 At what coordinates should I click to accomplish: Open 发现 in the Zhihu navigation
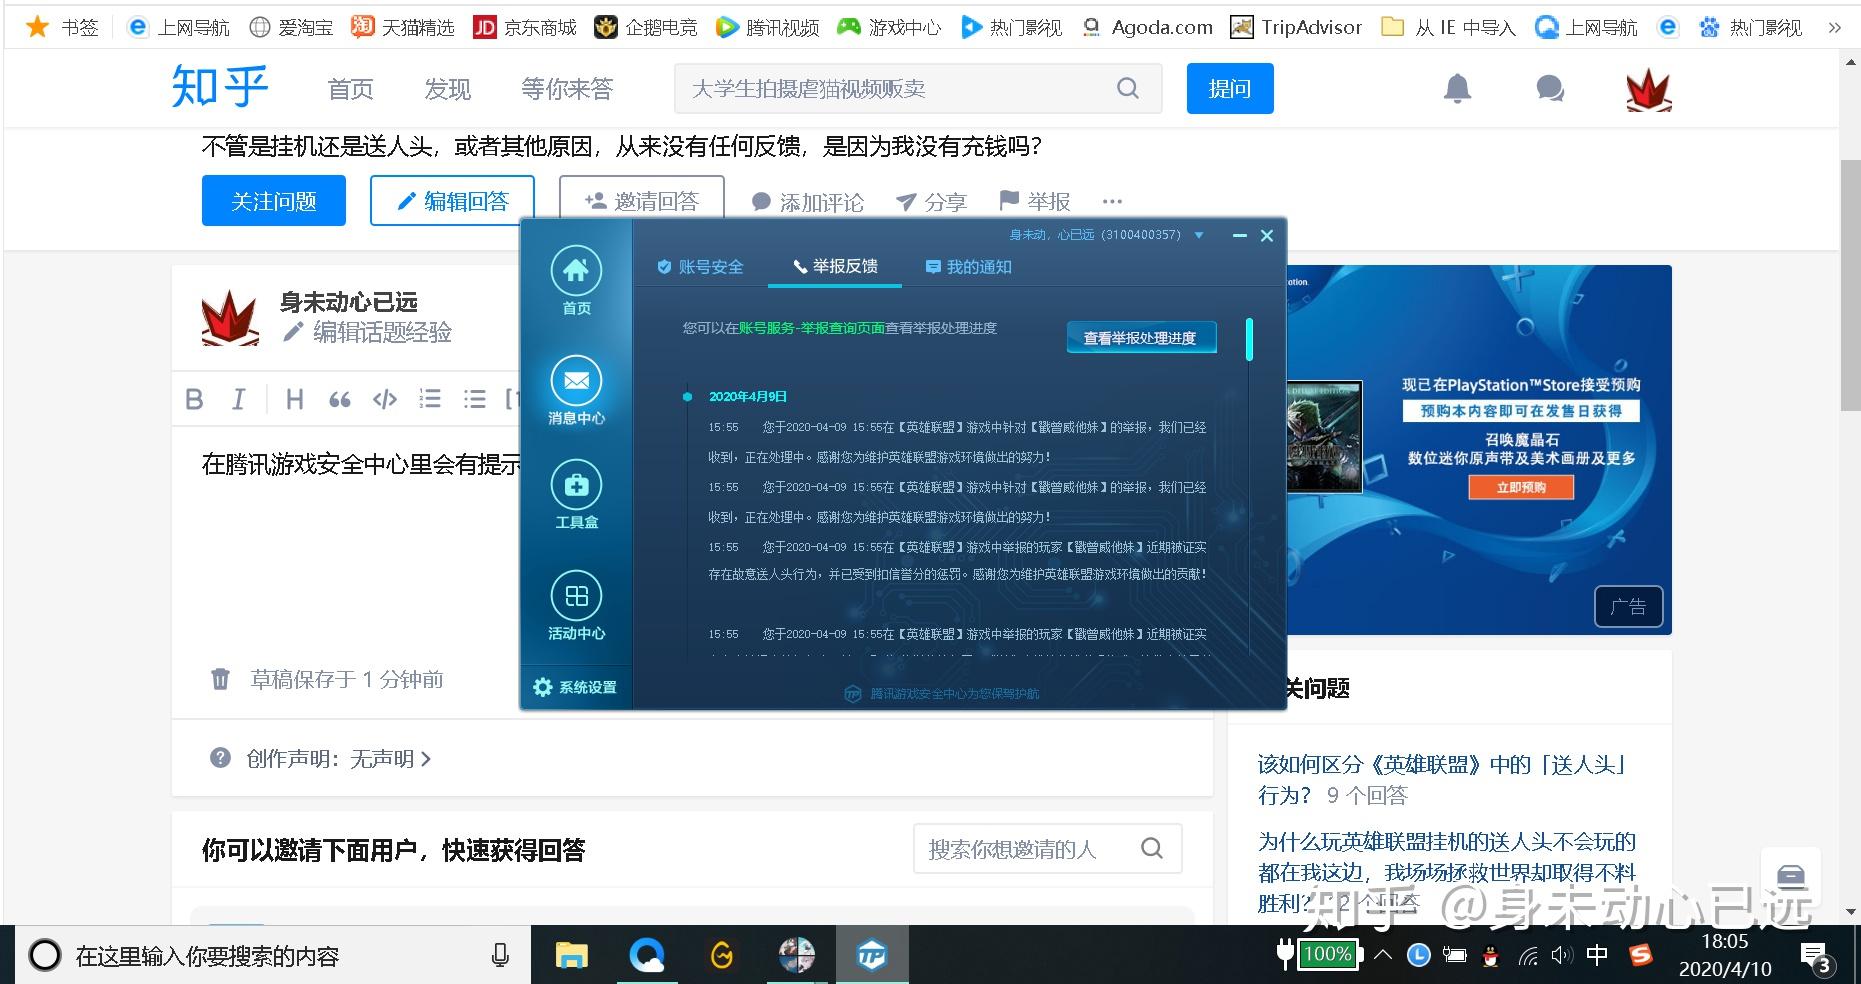[x=446, y=89]
